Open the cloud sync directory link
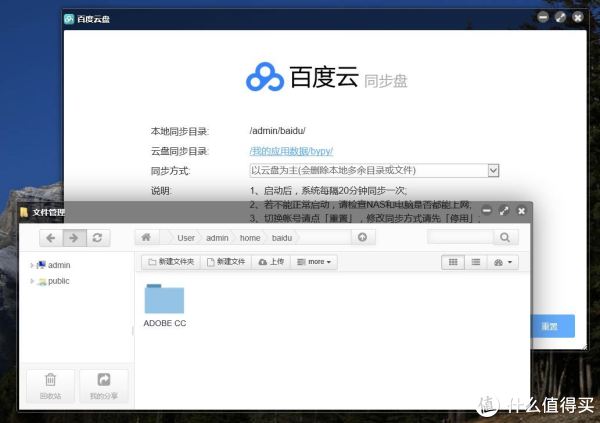 point(291,151)
